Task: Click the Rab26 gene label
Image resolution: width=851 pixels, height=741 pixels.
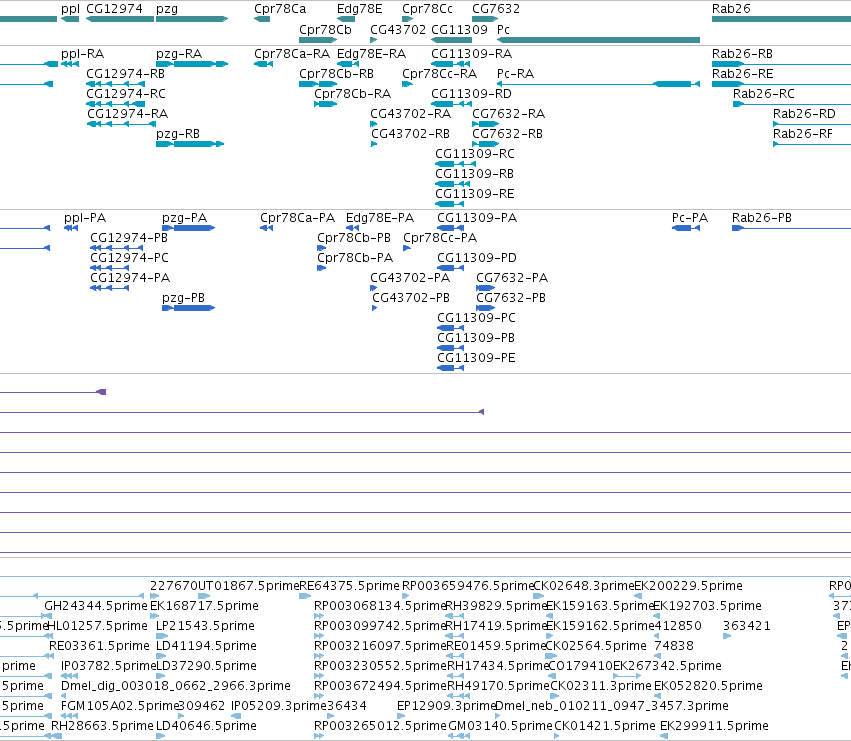Action: click(731, 9)
